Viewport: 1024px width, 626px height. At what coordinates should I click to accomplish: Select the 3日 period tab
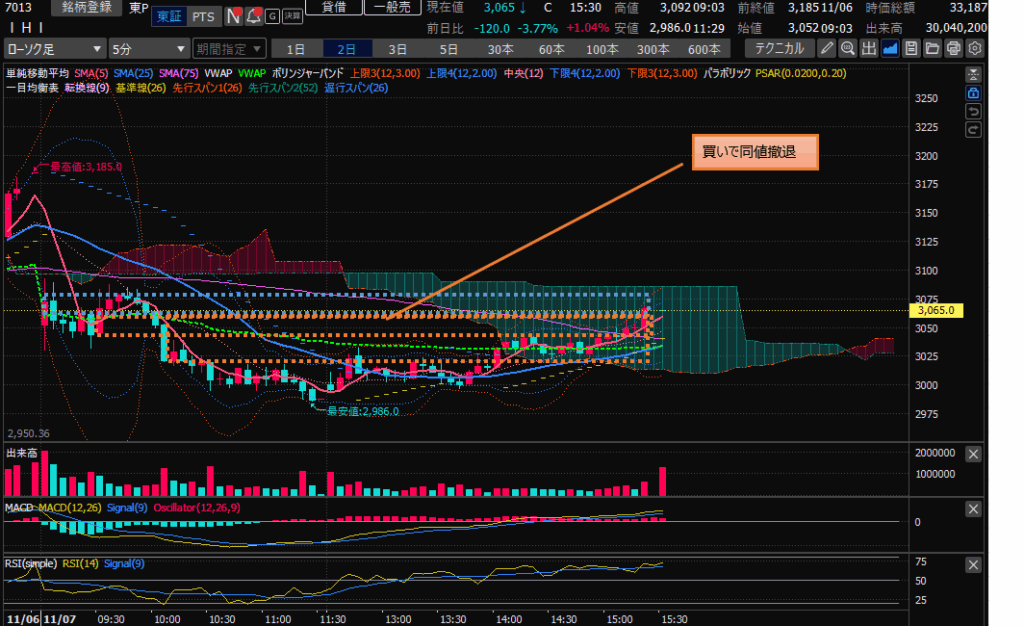[x=398, y=49]
